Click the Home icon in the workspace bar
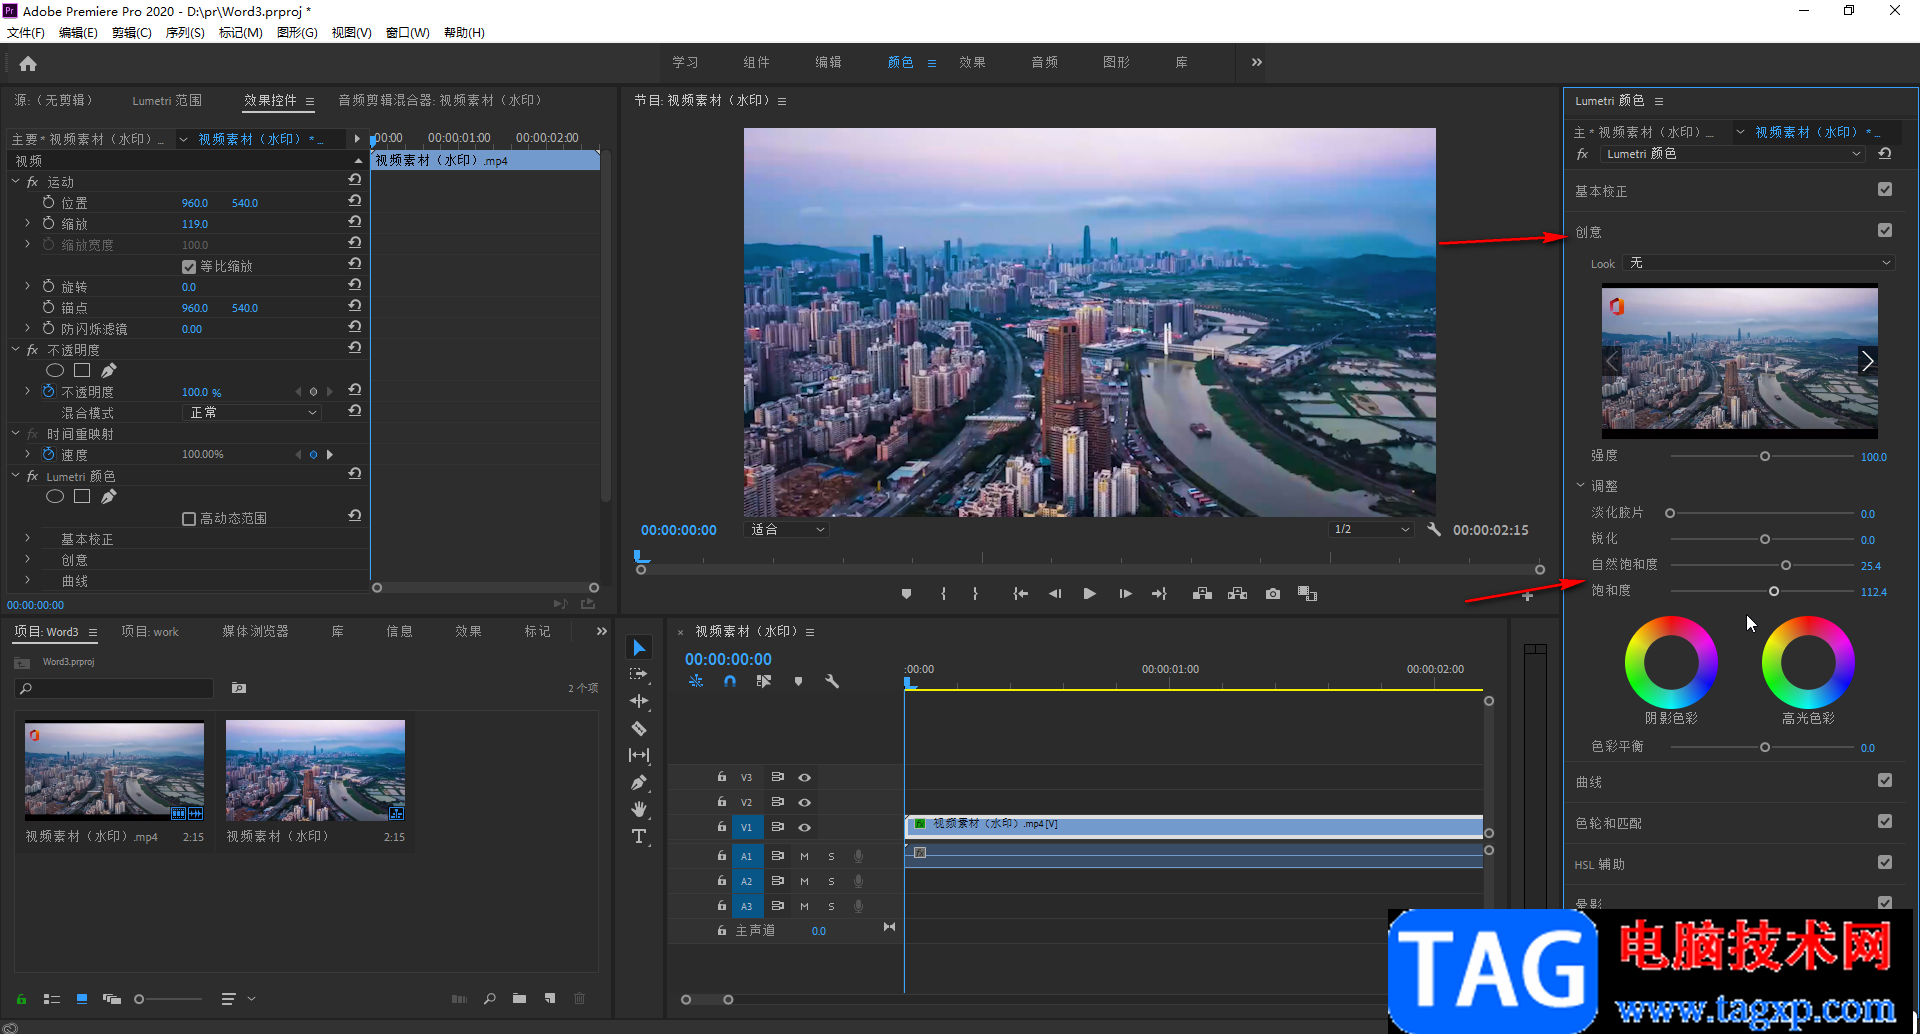 click(28, 64)
